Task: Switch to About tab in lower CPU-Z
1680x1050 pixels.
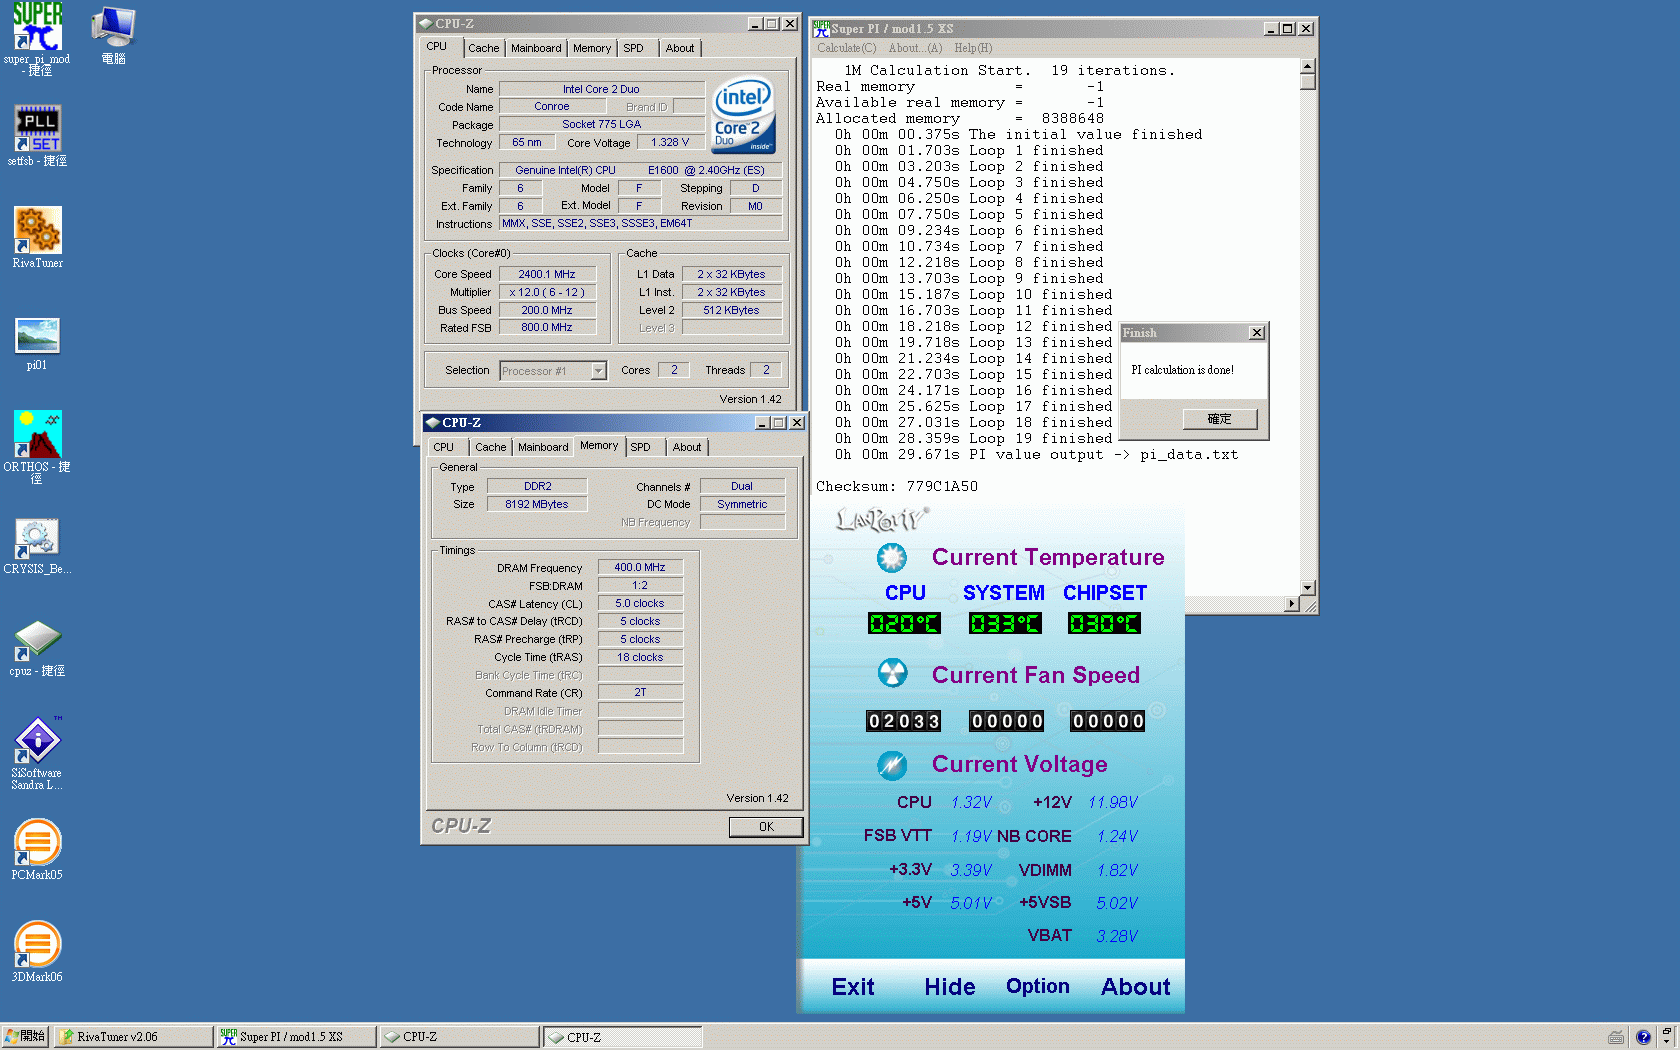Action: click(687, 447)
